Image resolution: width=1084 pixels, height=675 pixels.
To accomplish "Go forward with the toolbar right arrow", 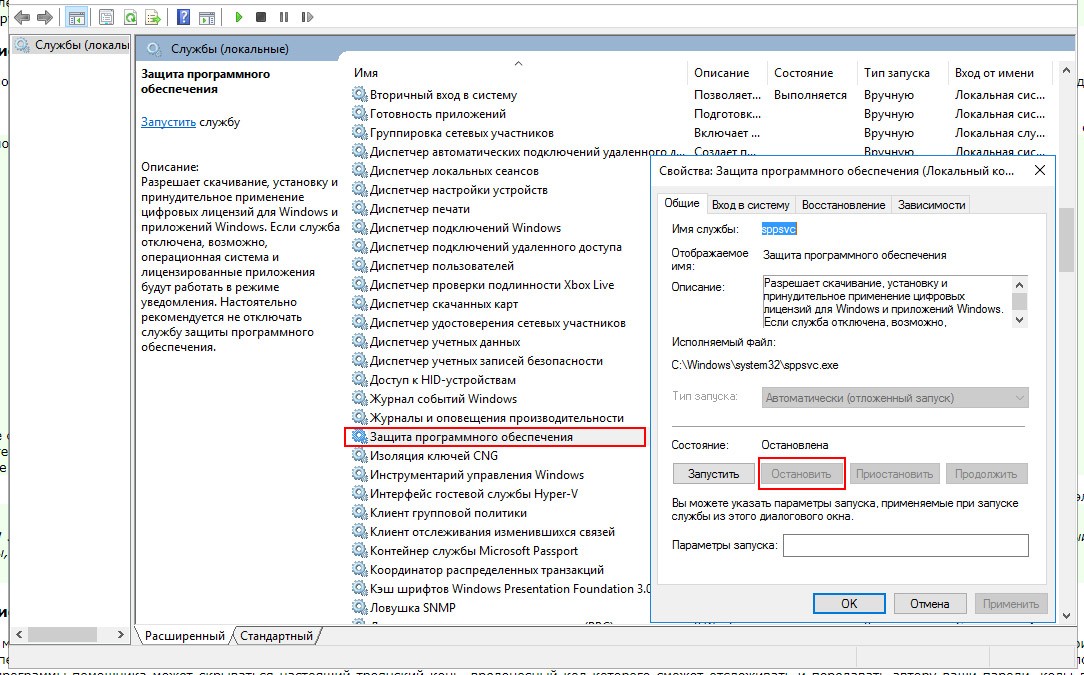I will (x=45, y=17).
